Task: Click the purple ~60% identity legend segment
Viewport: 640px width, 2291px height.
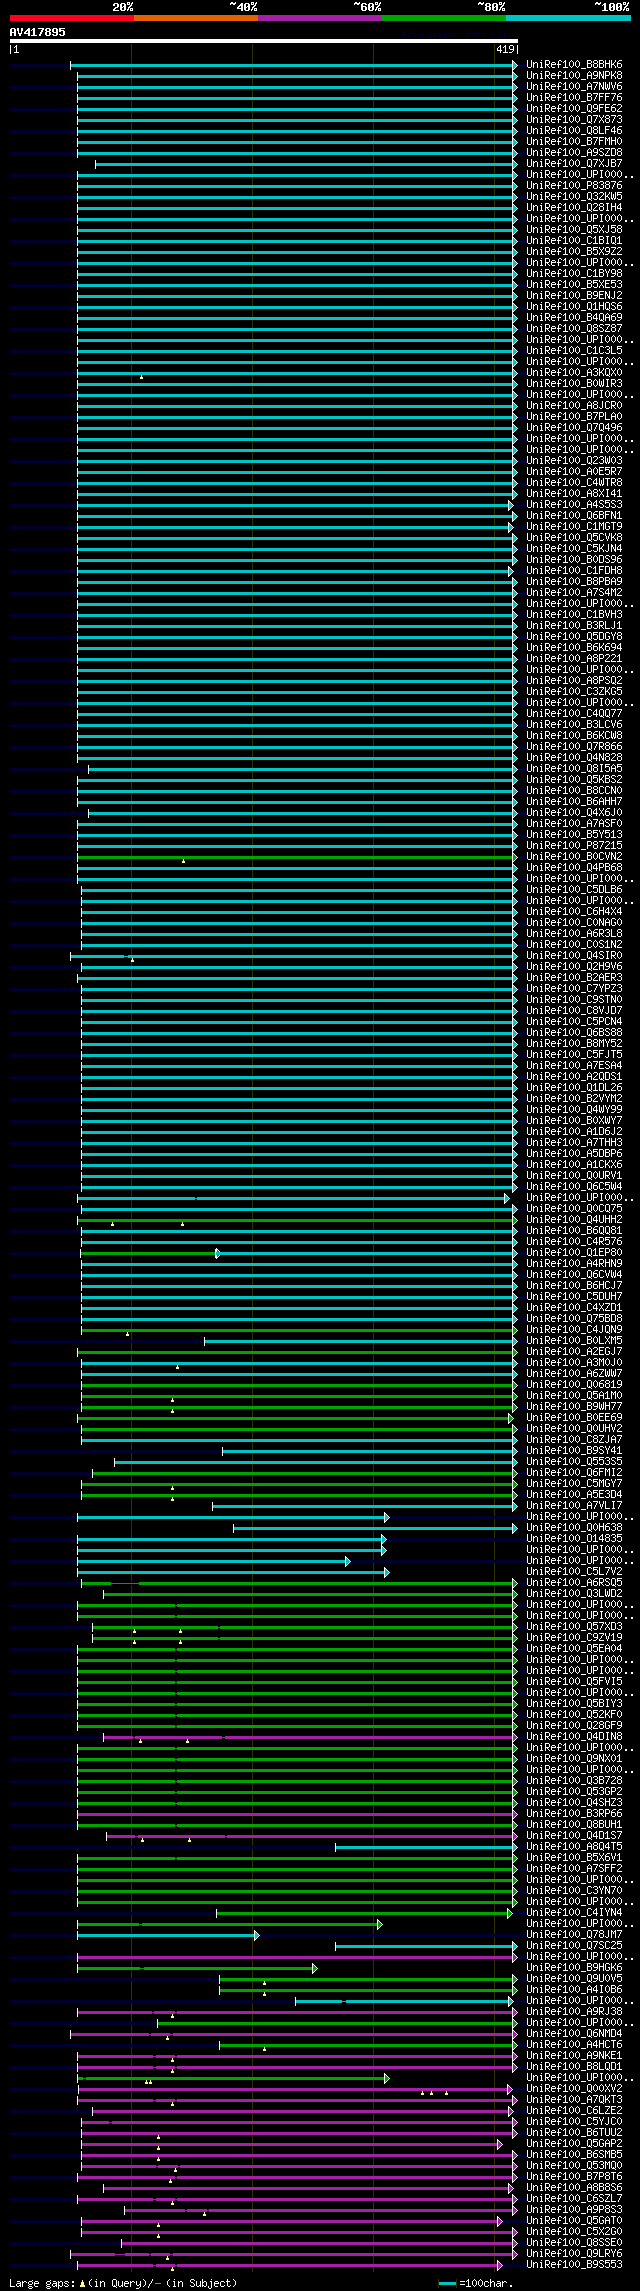Action: (320, 18)
